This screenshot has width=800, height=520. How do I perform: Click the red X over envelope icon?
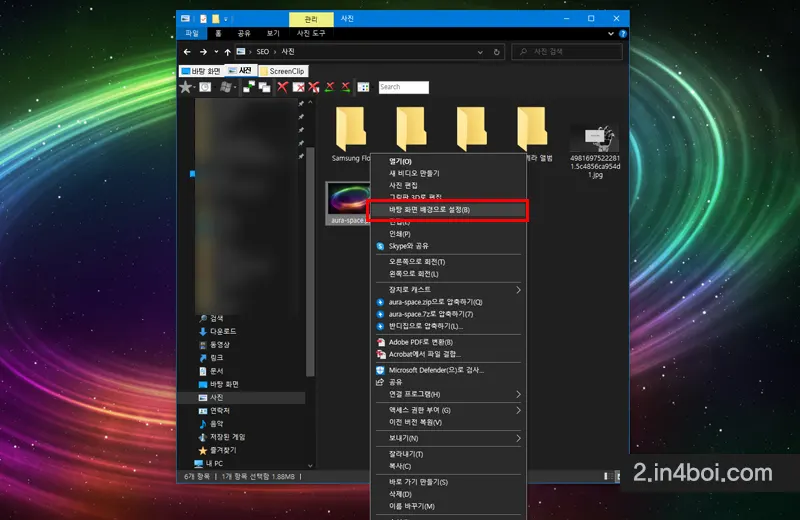pyautogui.click(x=298, y=87)
